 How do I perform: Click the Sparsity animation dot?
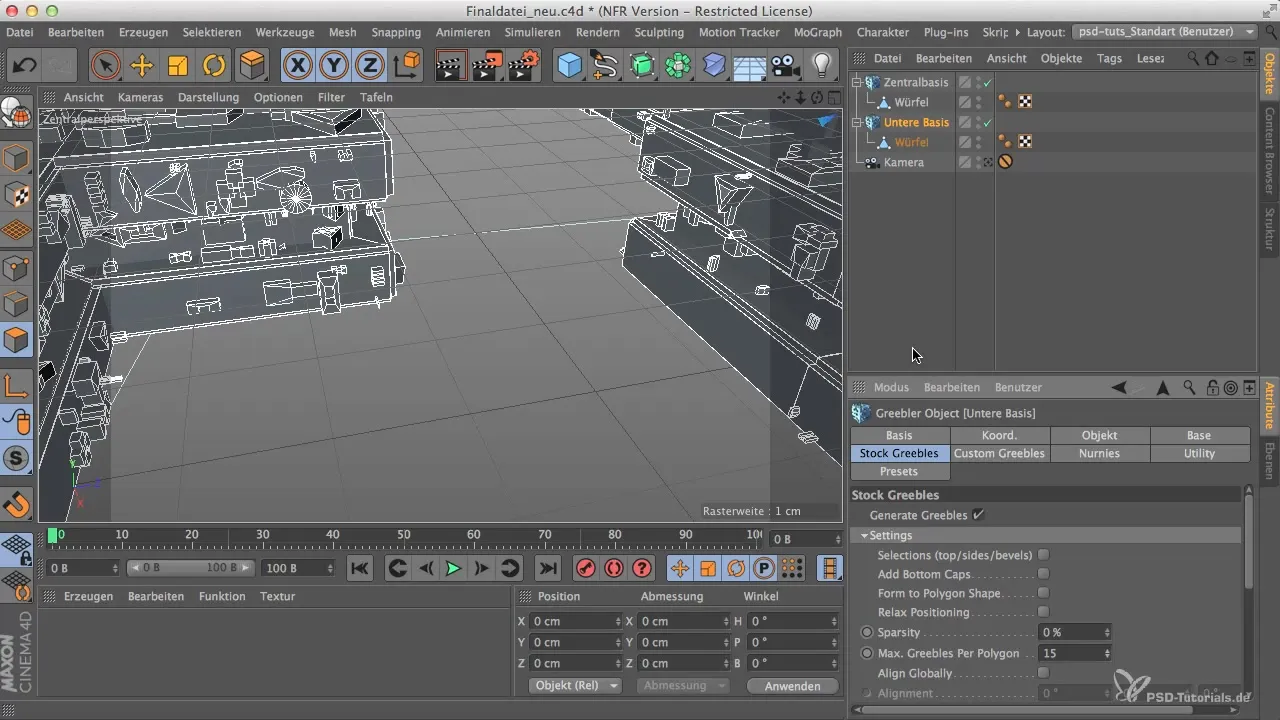(x=867, y=632)
